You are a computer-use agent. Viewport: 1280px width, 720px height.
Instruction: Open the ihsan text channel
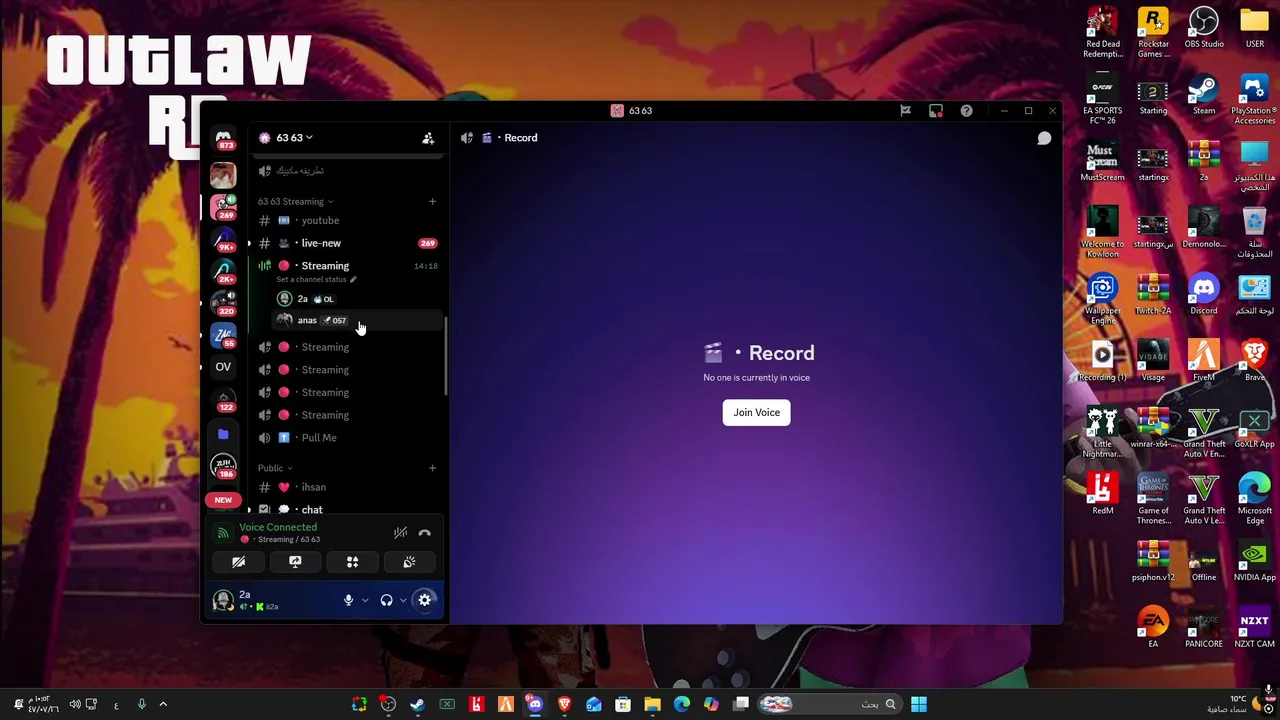[x=346, y=487]
